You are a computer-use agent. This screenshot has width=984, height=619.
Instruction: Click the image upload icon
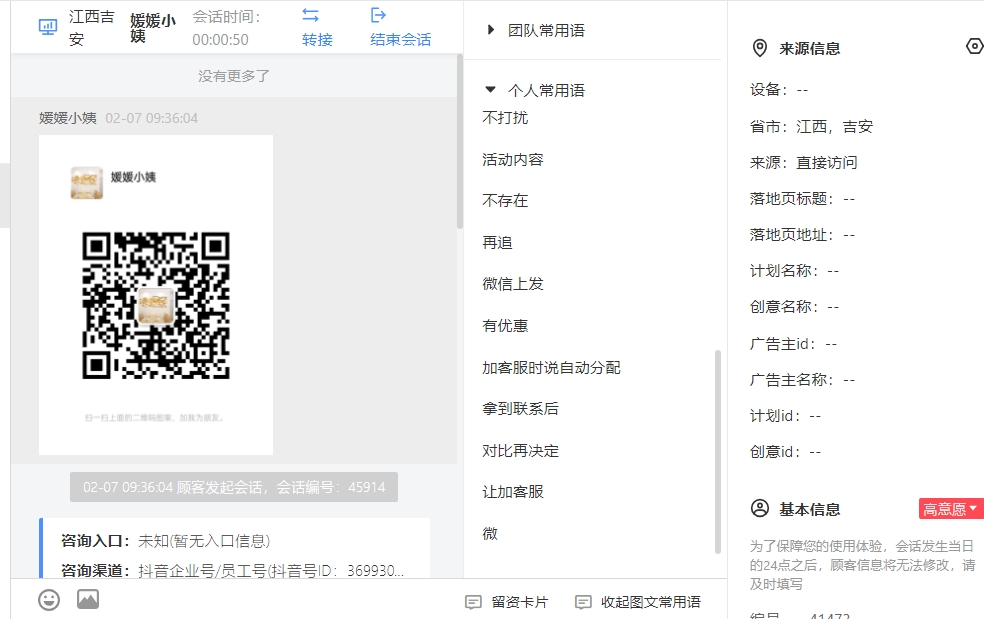tap(88, 600)
